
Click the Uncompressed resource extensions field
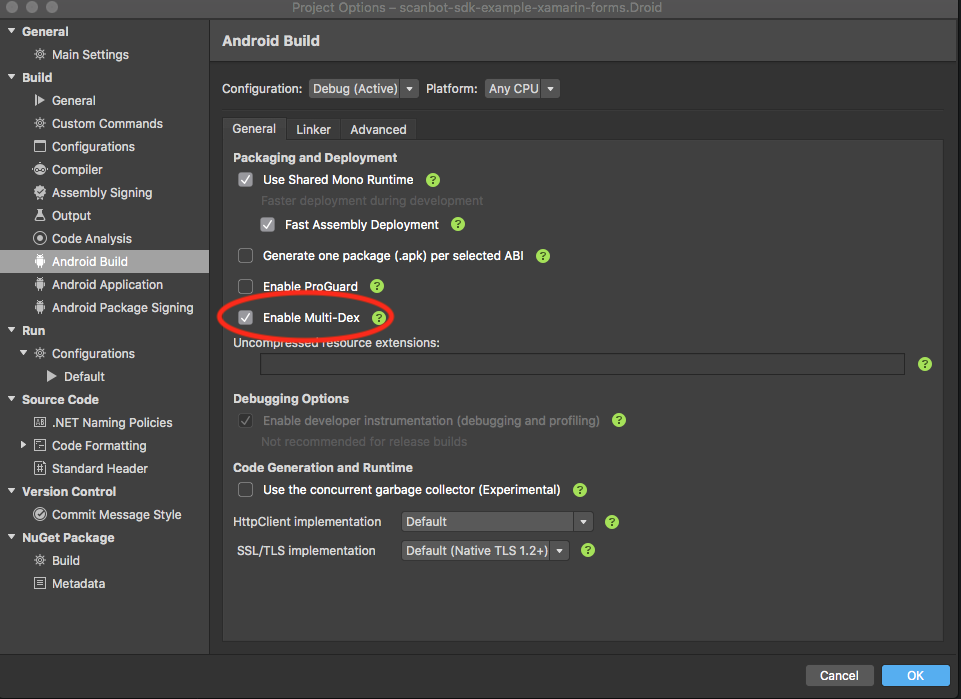[x=581, y=364]
